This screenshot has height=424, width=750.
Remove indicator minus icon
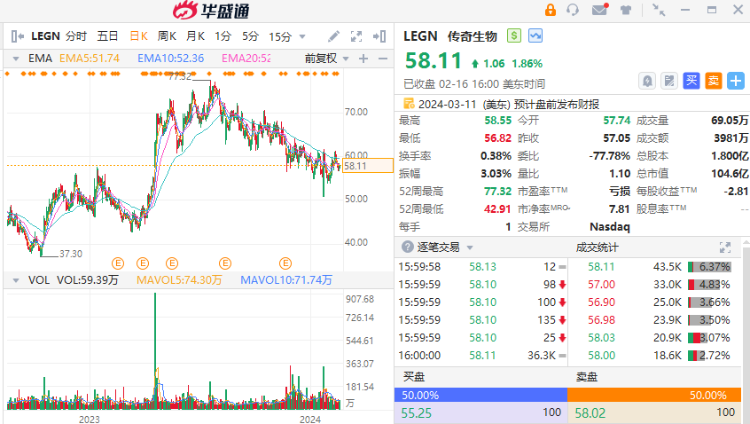383,58
